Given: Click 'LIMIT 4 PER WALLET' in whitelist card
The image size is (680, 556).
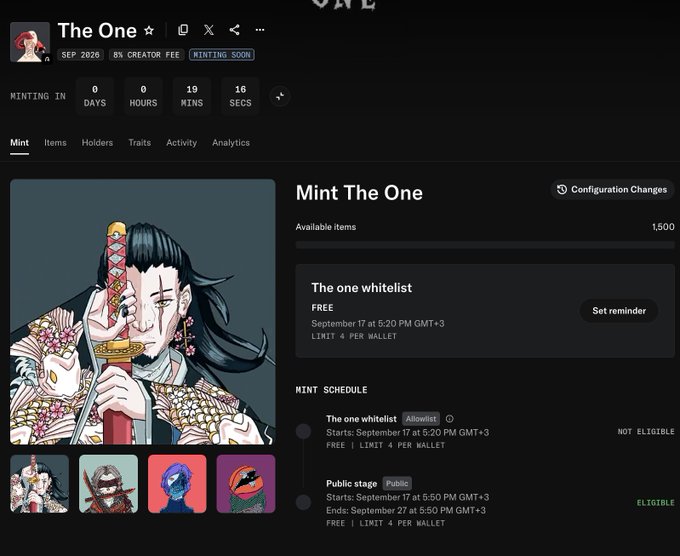Looking at the screenshot, I should click(x=354, y=336).
